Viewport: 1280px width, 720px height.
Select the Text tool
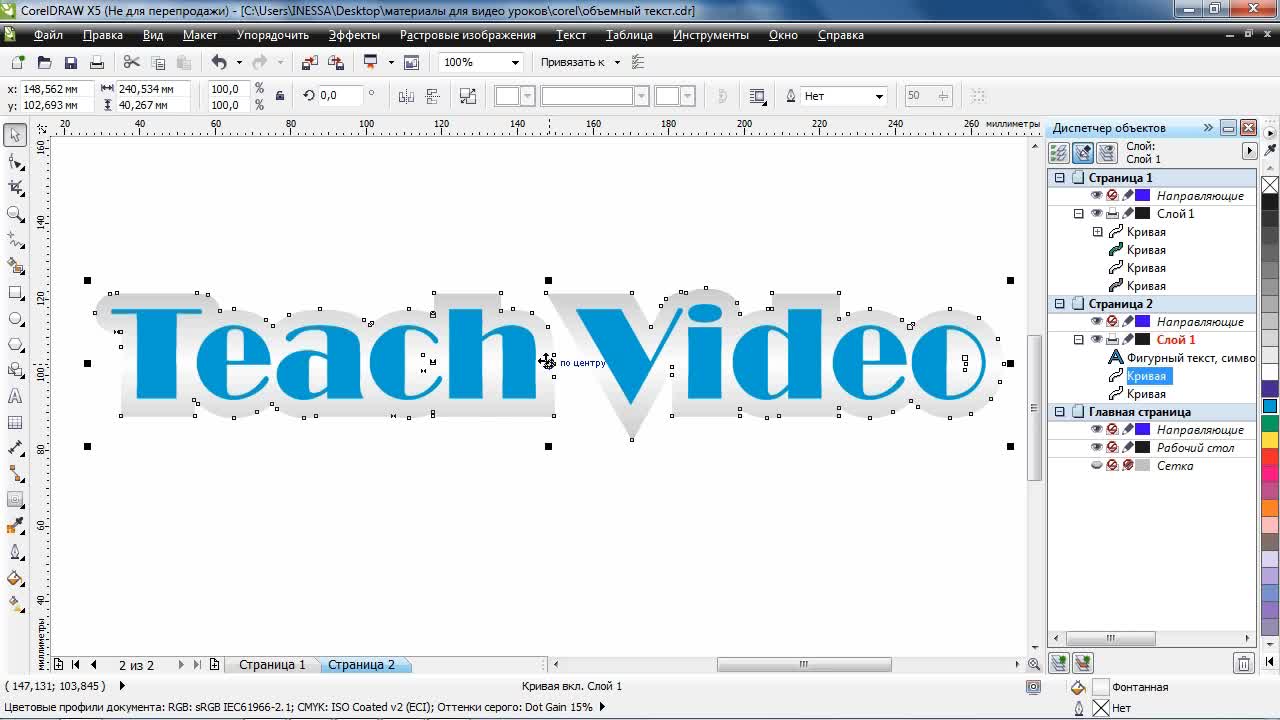coord(15,396)
